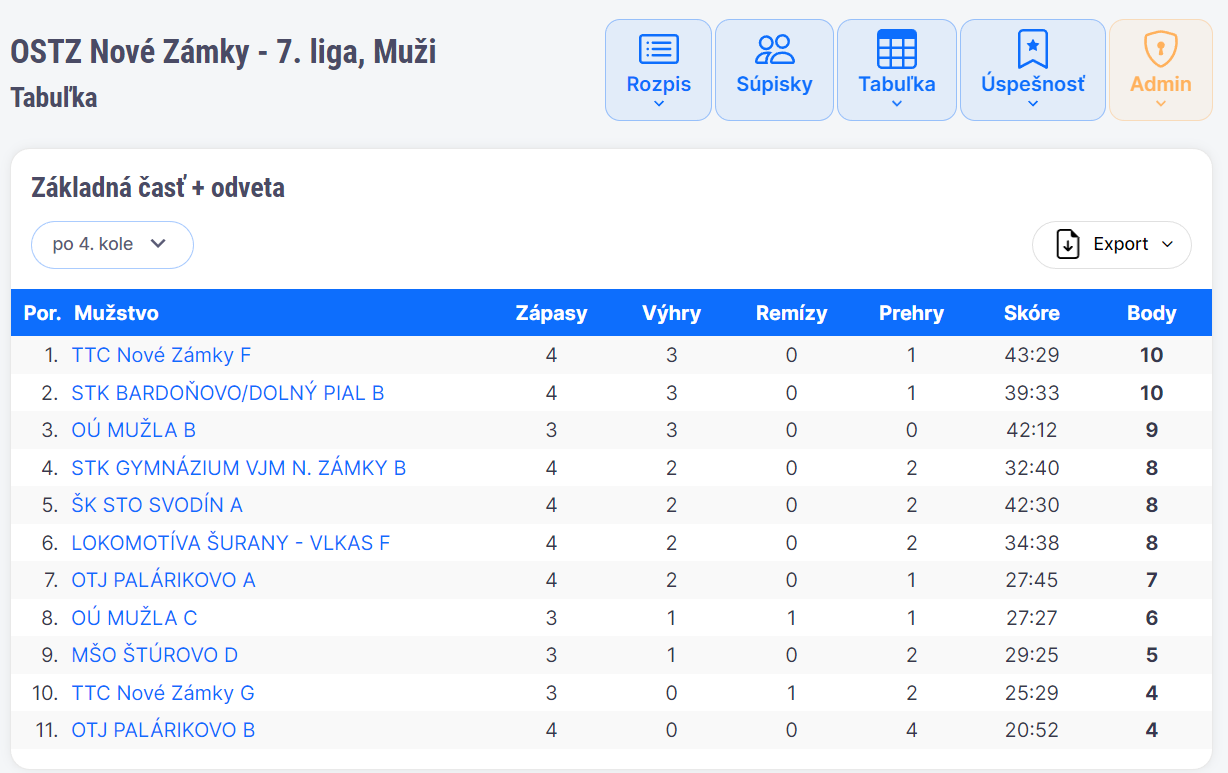1228x773 pixels.
Task: Expand the chevron under Tabuľka
Action: (x=897, y=103)
